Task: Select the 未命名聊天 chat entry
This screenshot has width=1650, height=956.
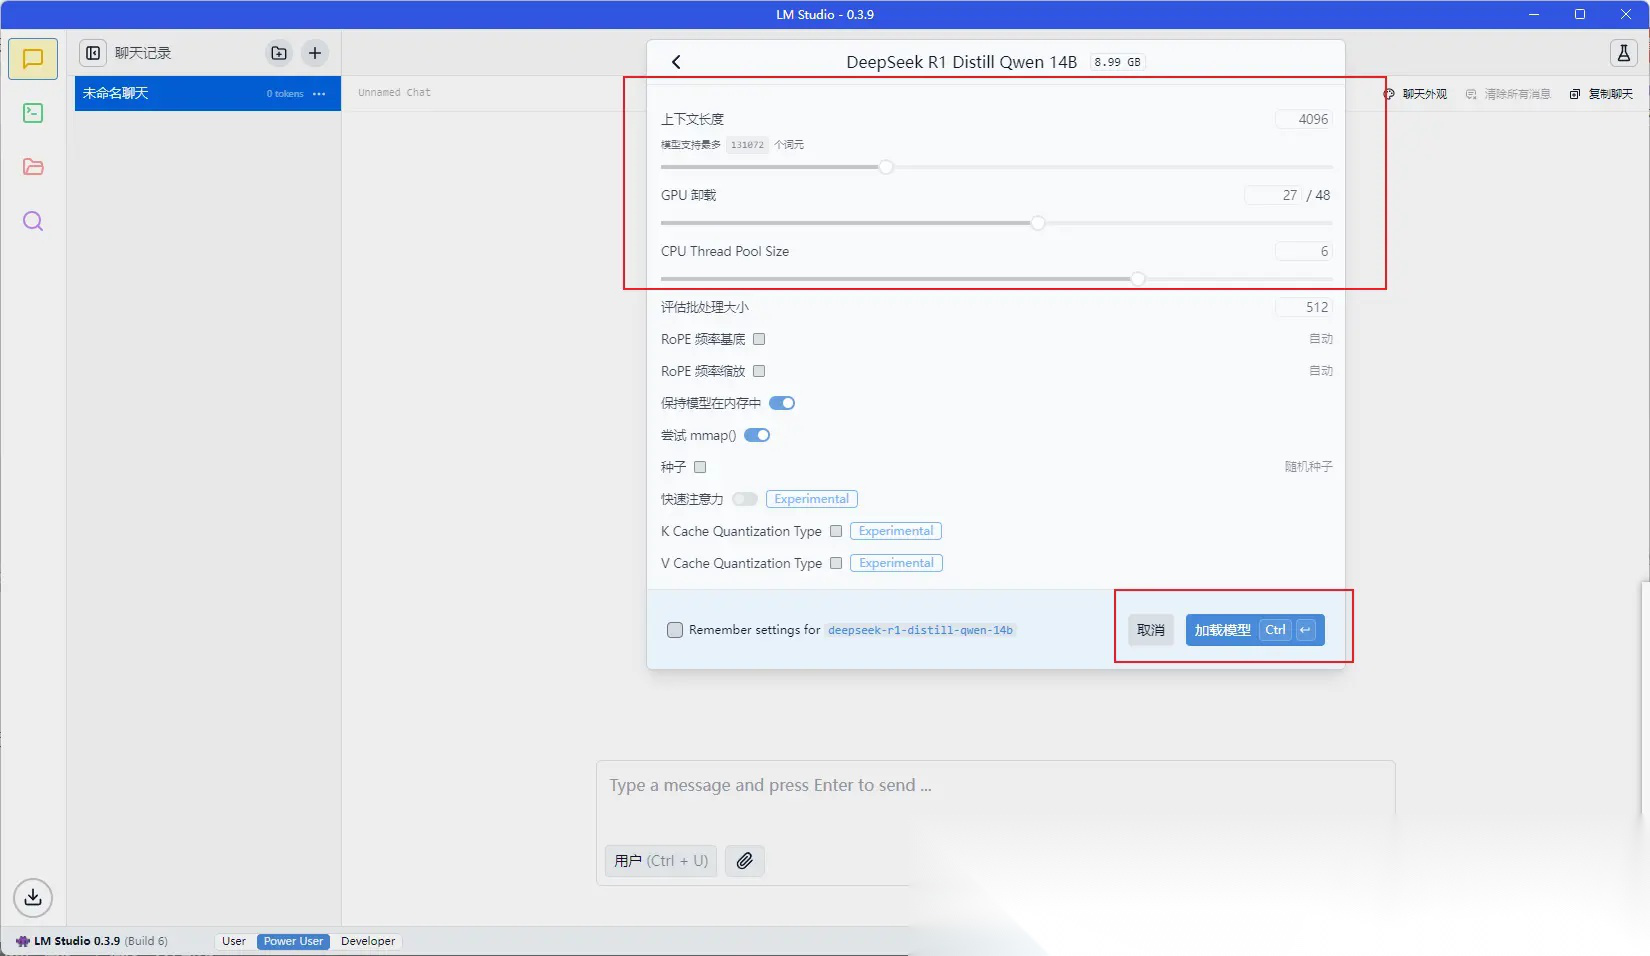Action: (x=208, y=93)
